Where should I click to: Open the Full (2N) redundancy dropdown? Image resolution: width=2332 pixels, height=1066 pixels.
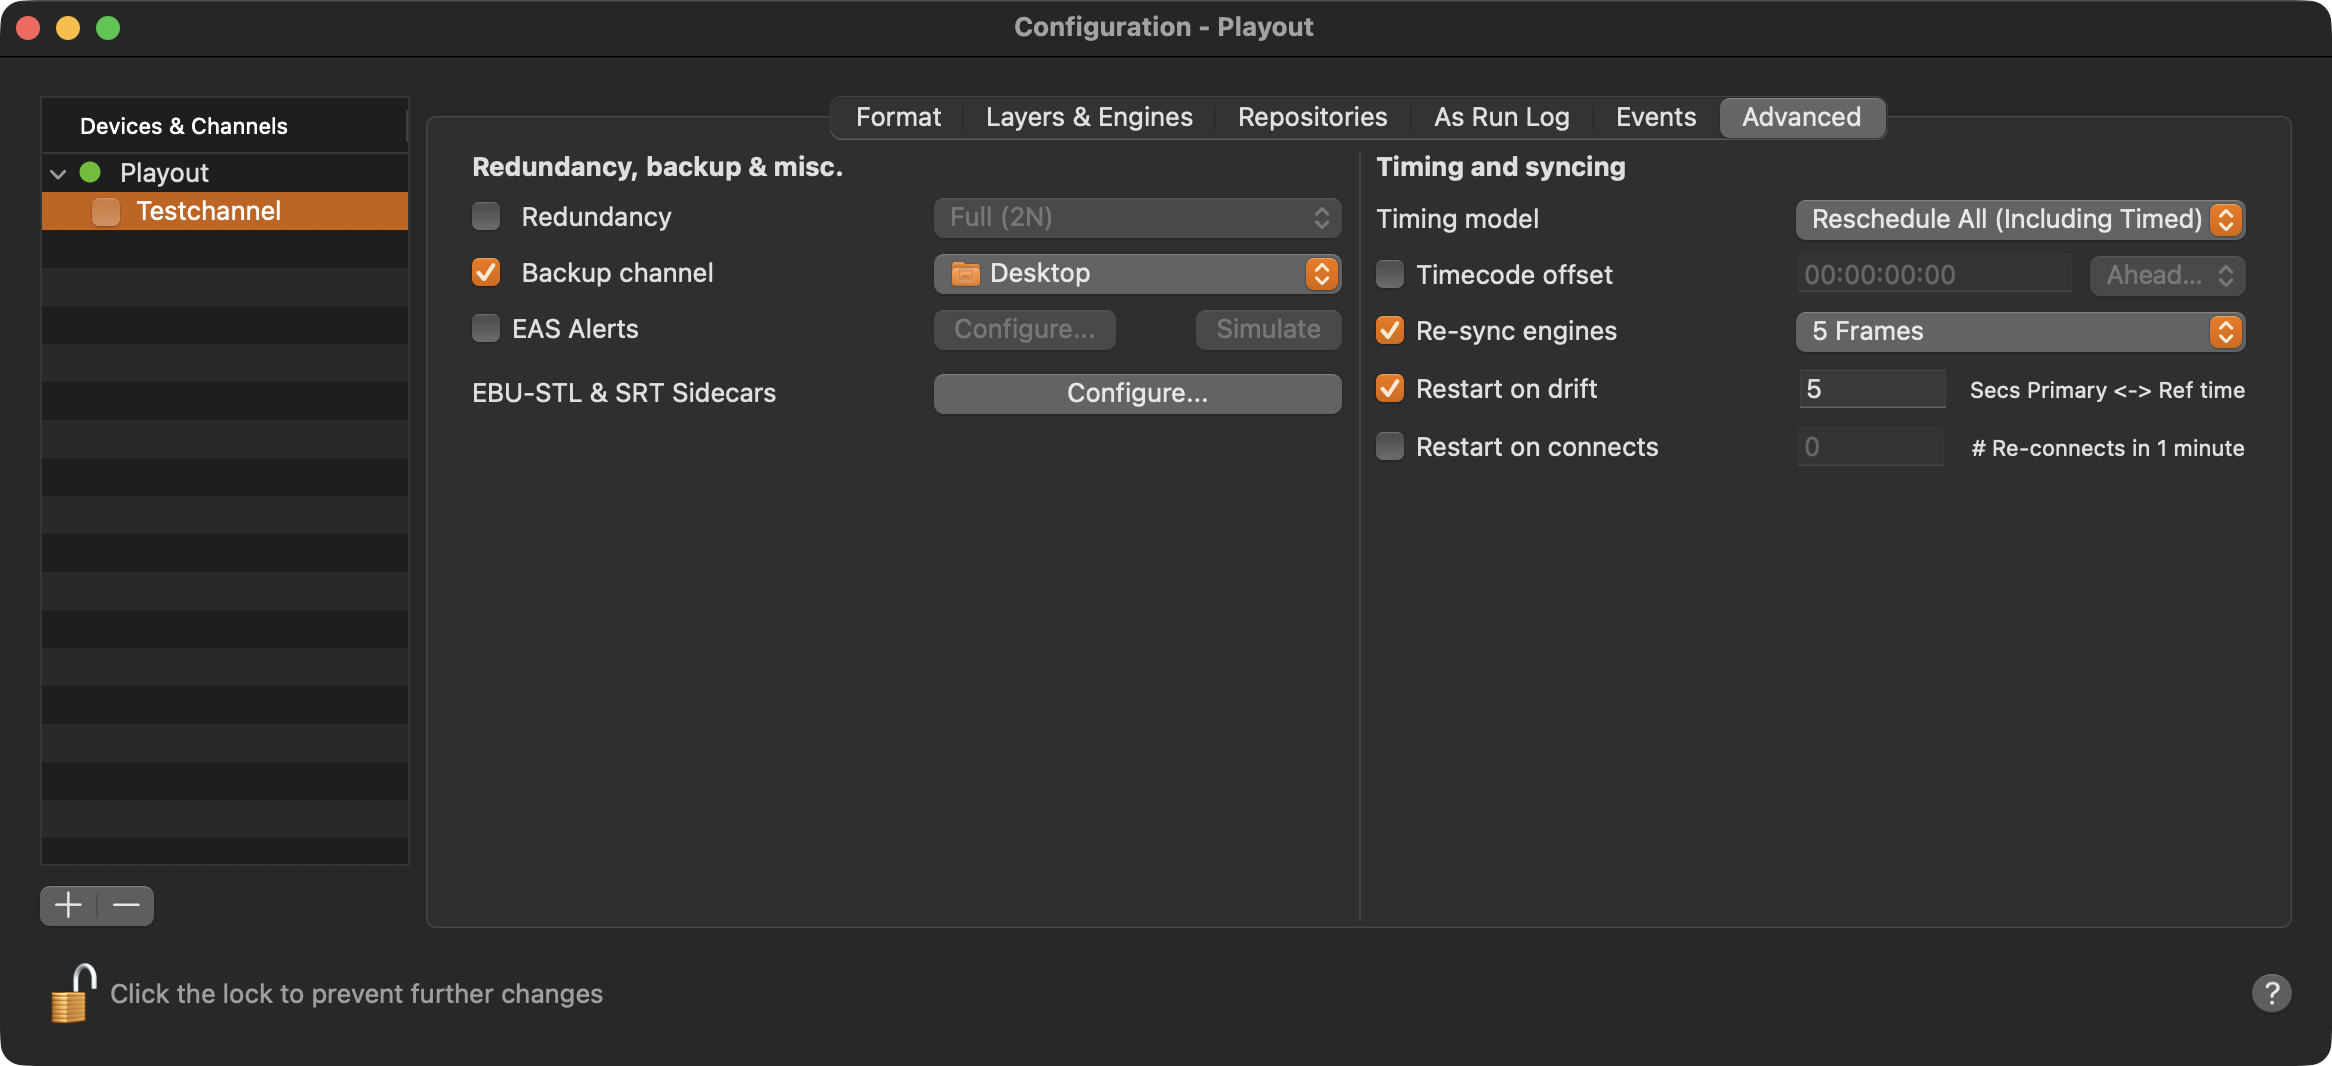[1137, 217]
